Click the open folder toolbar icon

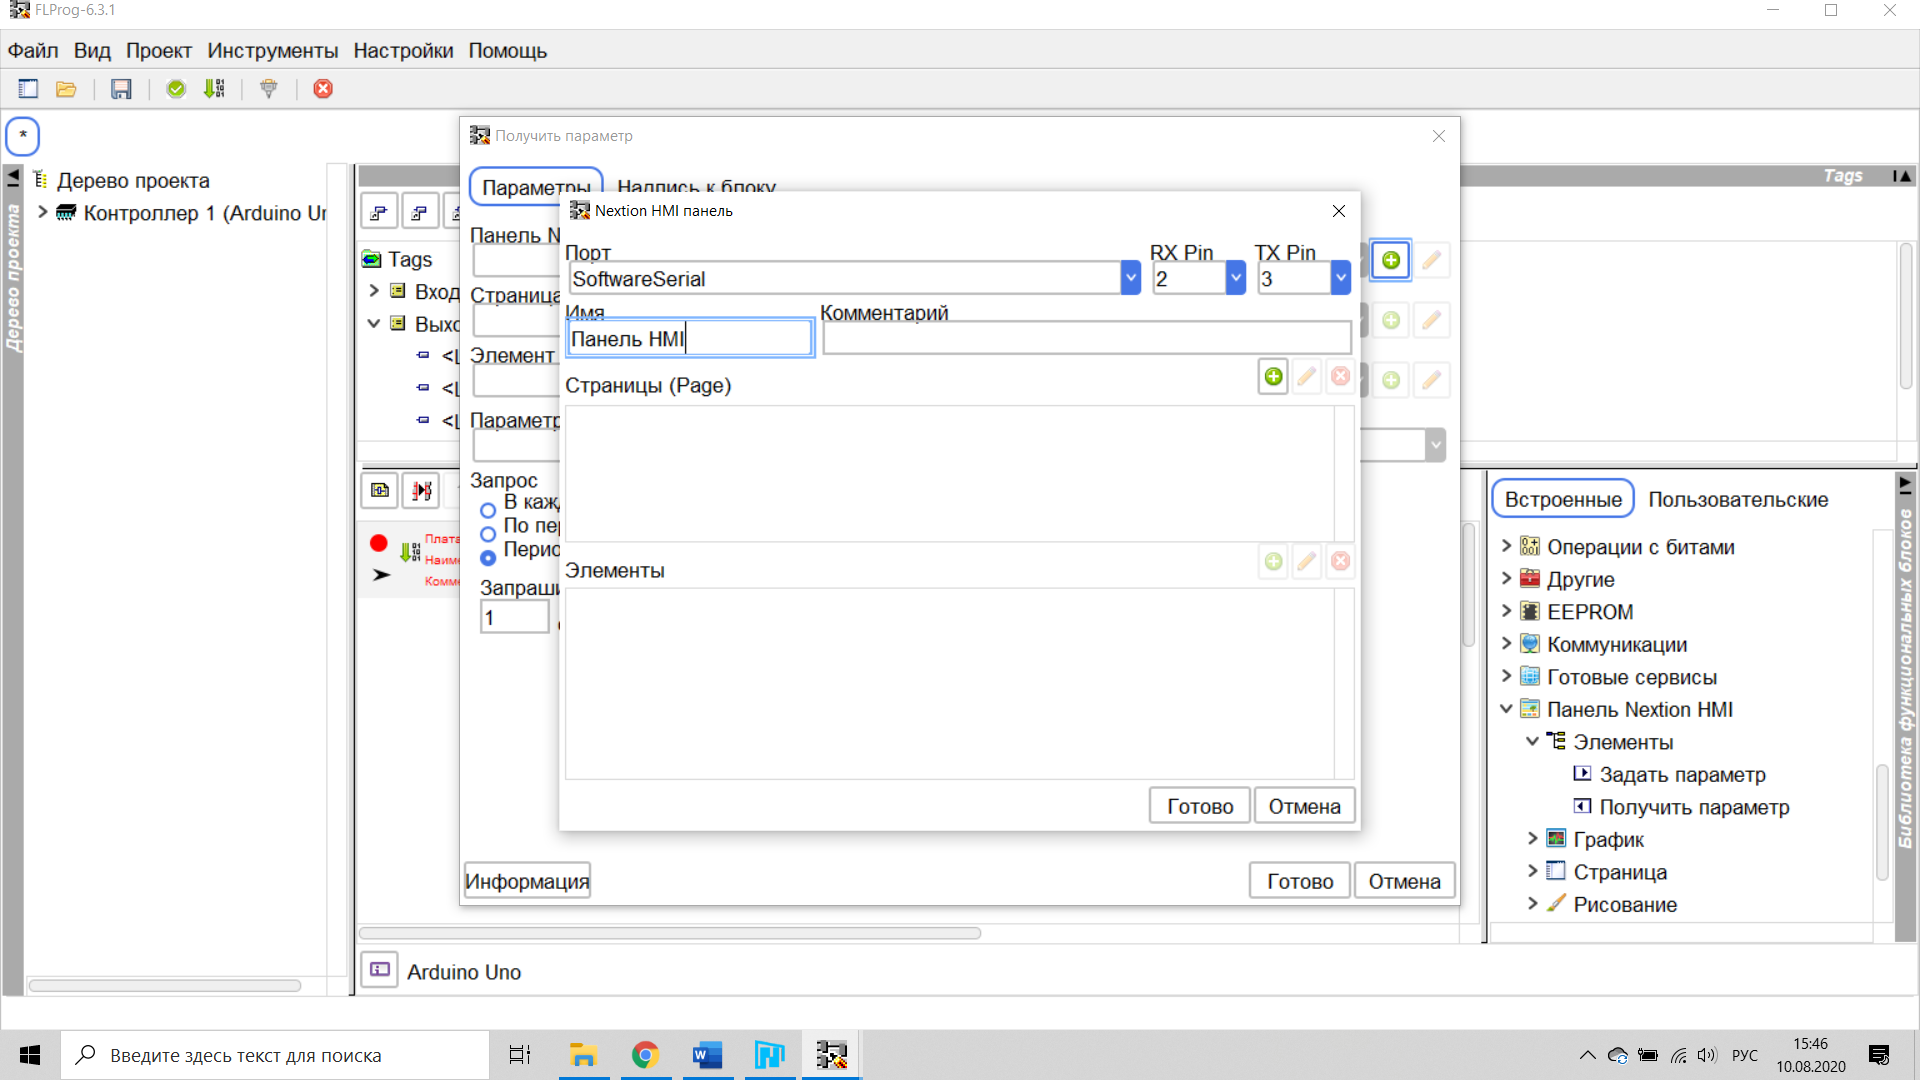click(x=66, y=89)
